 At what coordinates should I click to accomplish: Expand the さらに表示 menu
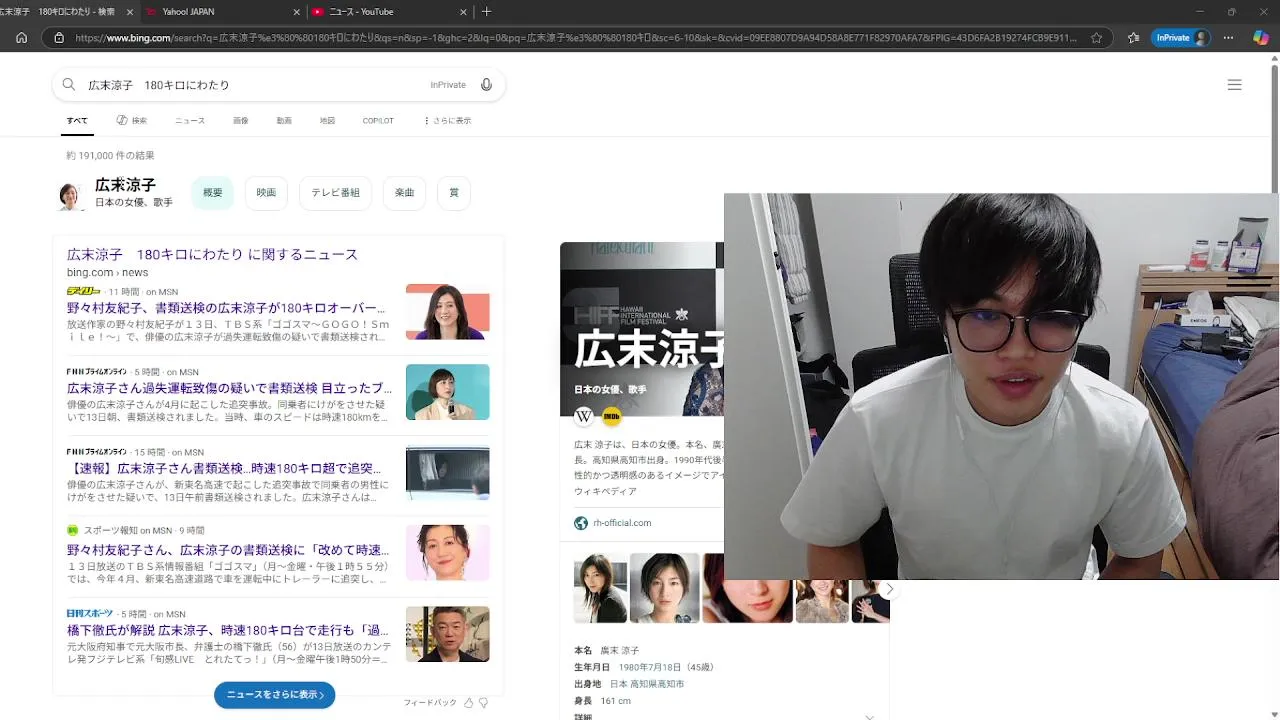point(447,121)
